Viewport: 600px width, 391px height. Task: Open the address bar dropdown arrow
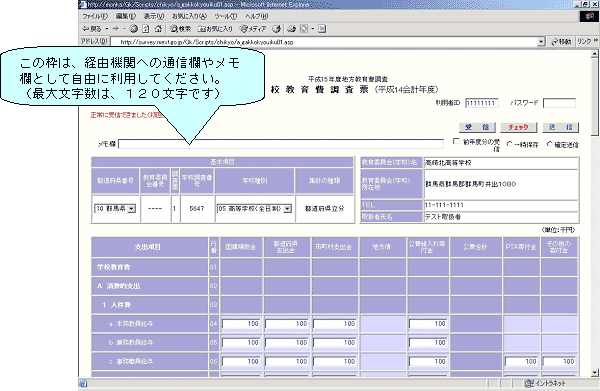(541, 42)
